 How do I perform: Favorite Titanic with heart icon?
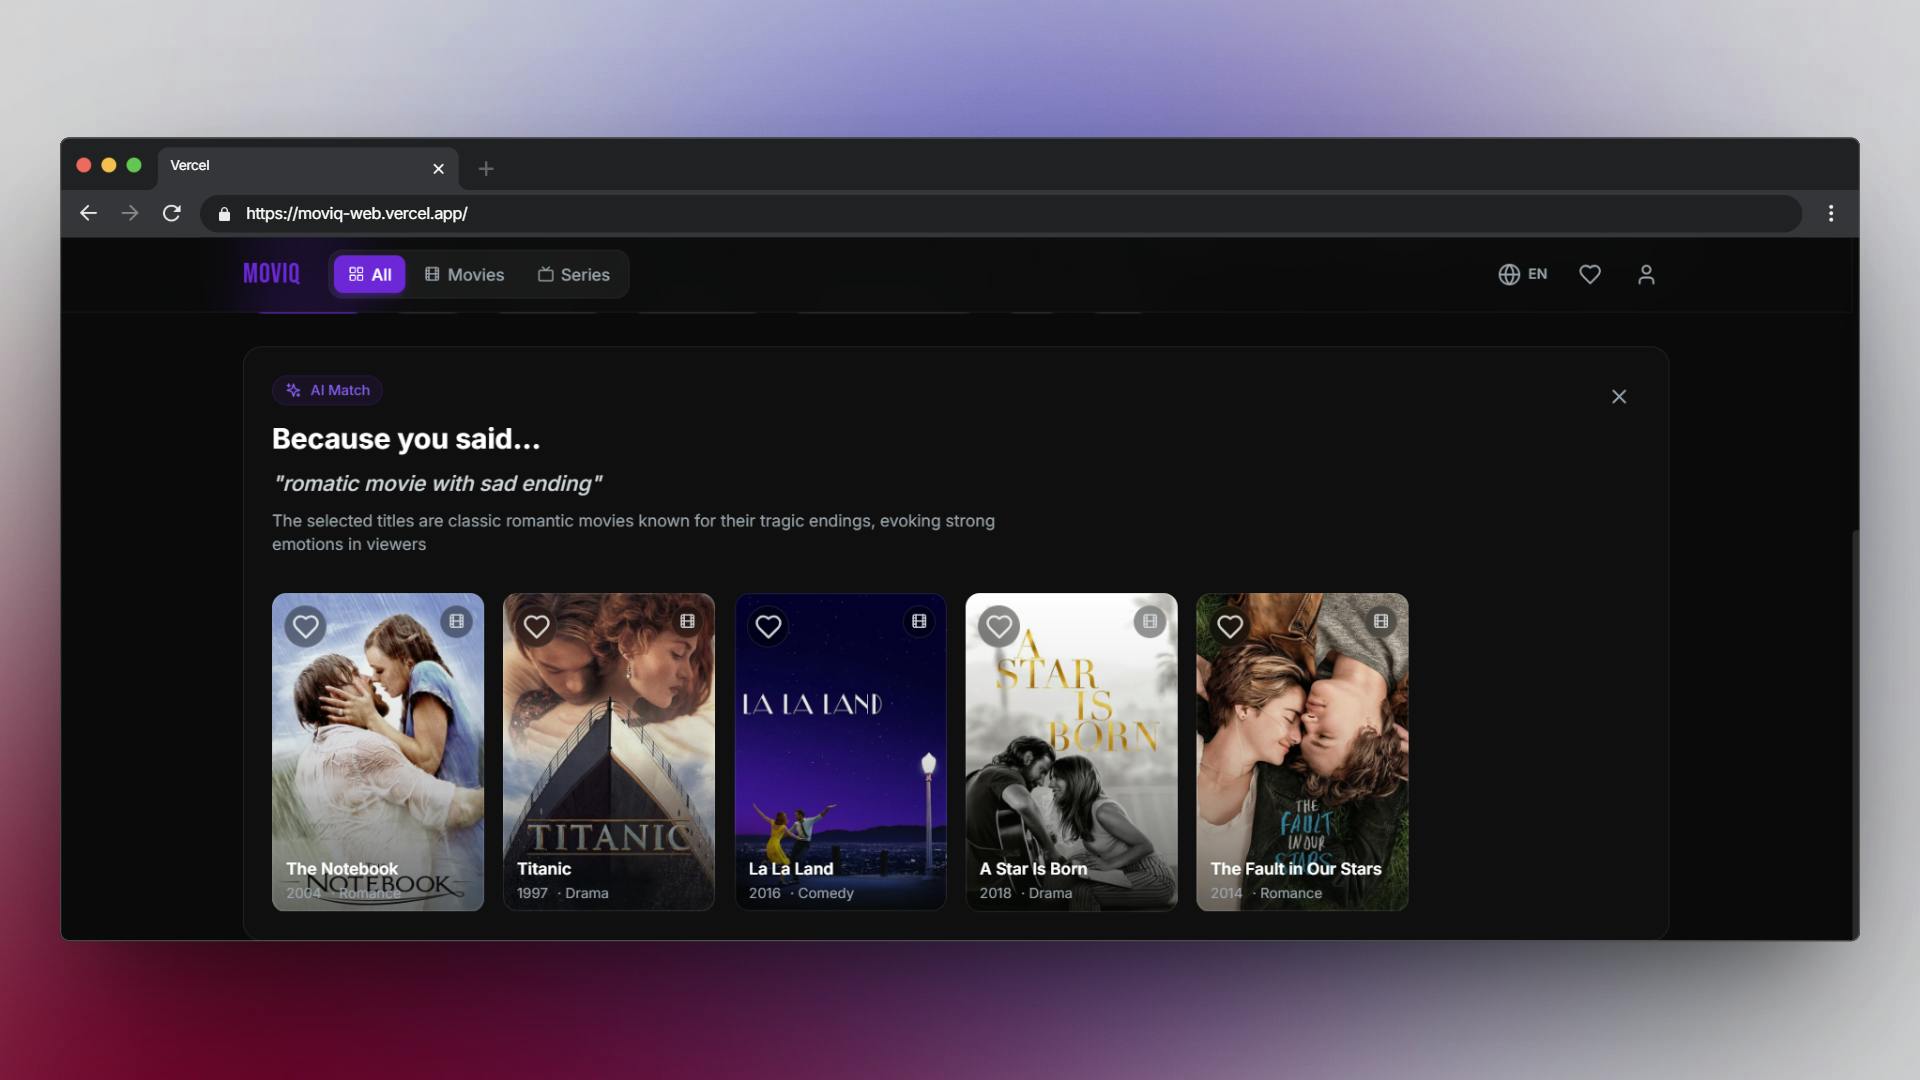pyautogui.click(x=537, y=626)
